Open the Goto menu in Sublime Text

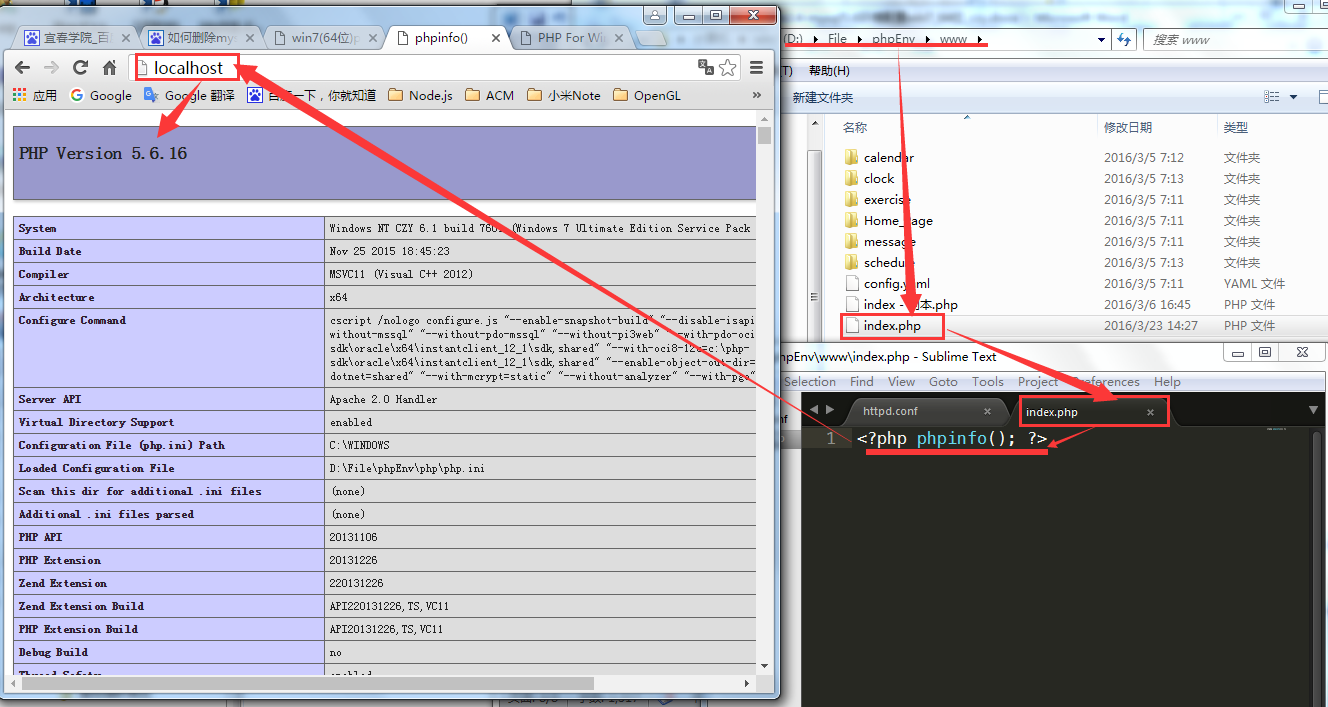(943, 382)
